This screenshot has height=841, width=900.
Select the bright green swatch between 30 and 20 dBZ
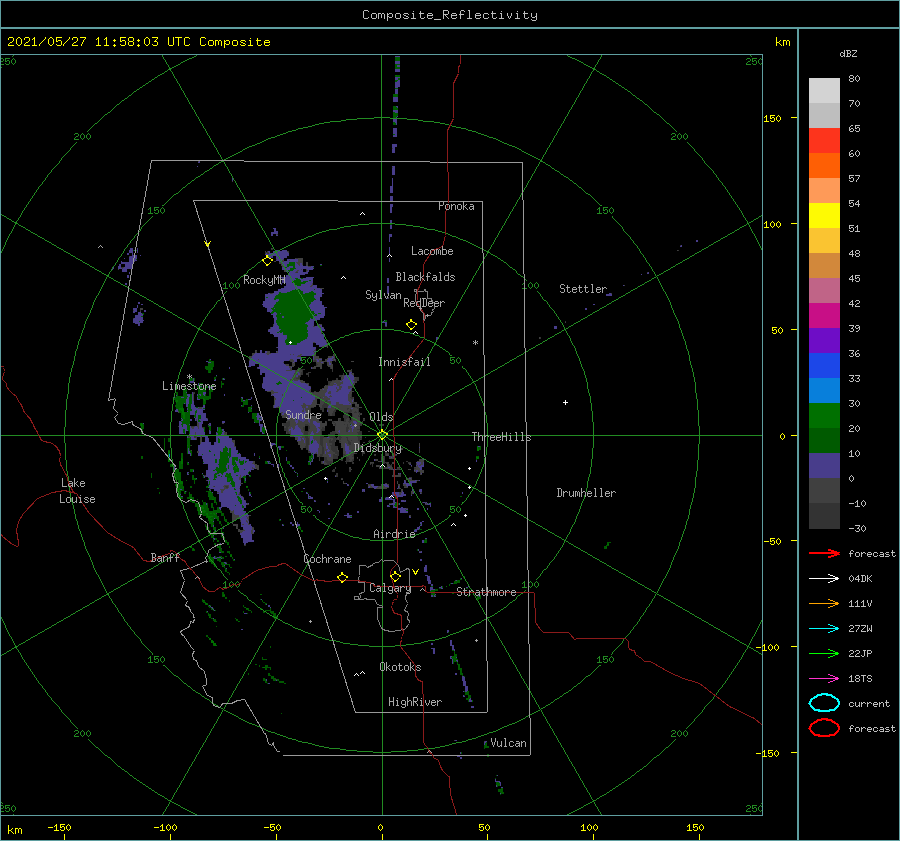pyautogui.click(x=824, y=415)
